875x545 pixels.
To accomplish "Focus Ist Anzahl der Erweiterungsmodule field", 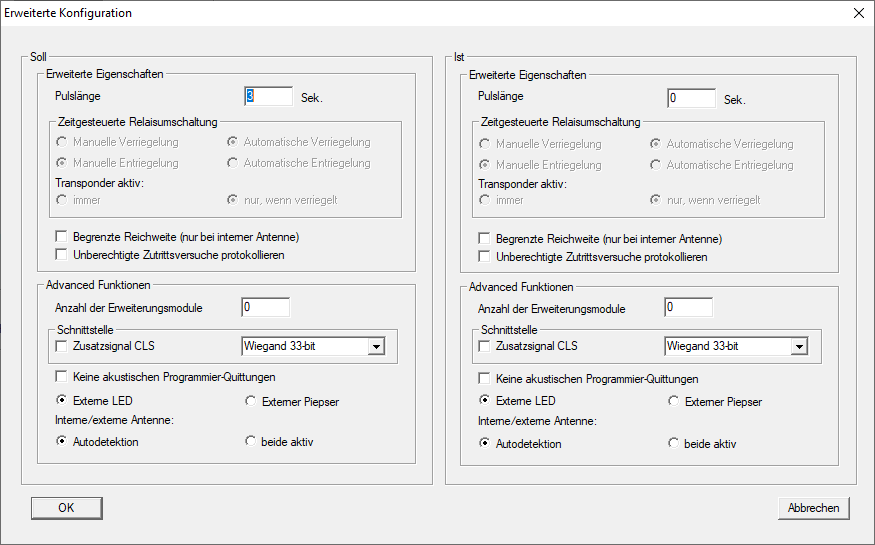I will coord(688,307).
